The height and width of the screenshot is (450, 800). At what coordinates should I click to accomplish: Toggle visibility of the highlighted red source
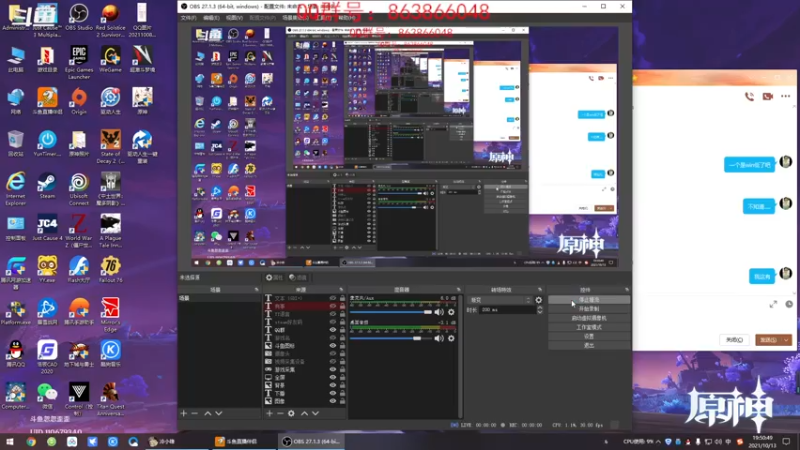[x=333, y=306]
